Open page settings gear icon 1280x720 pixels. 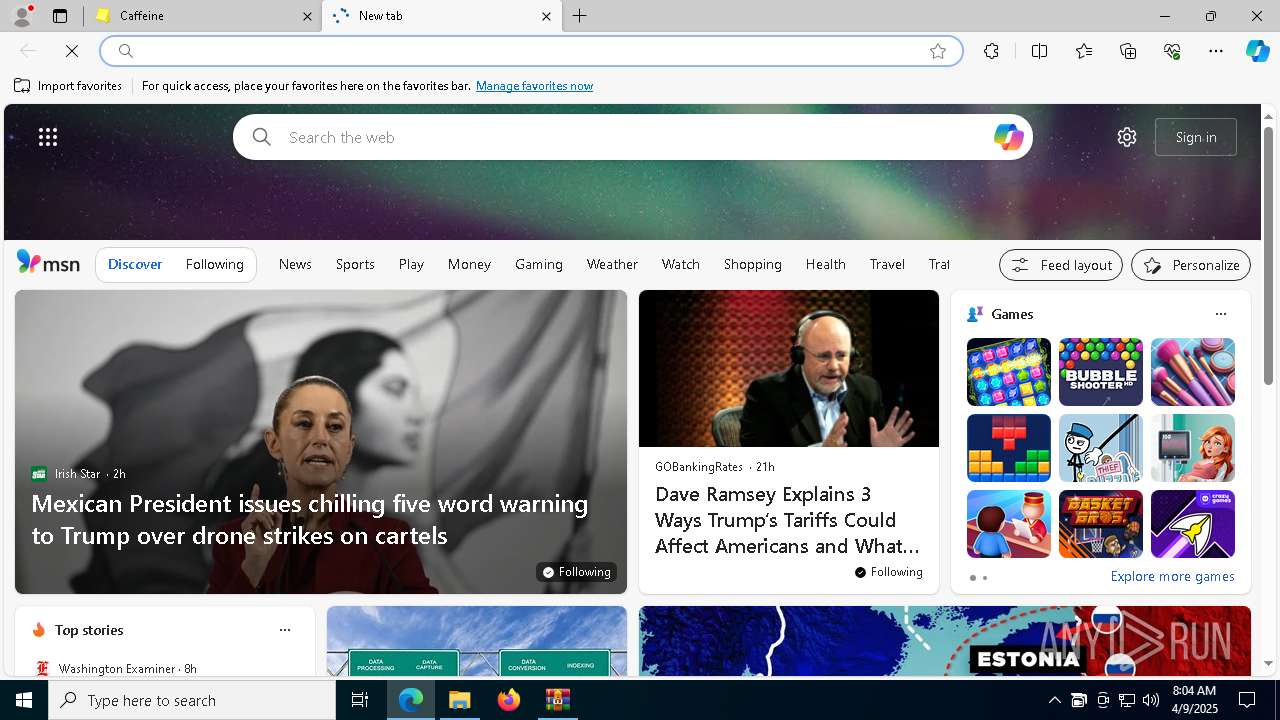point(1127,137)
